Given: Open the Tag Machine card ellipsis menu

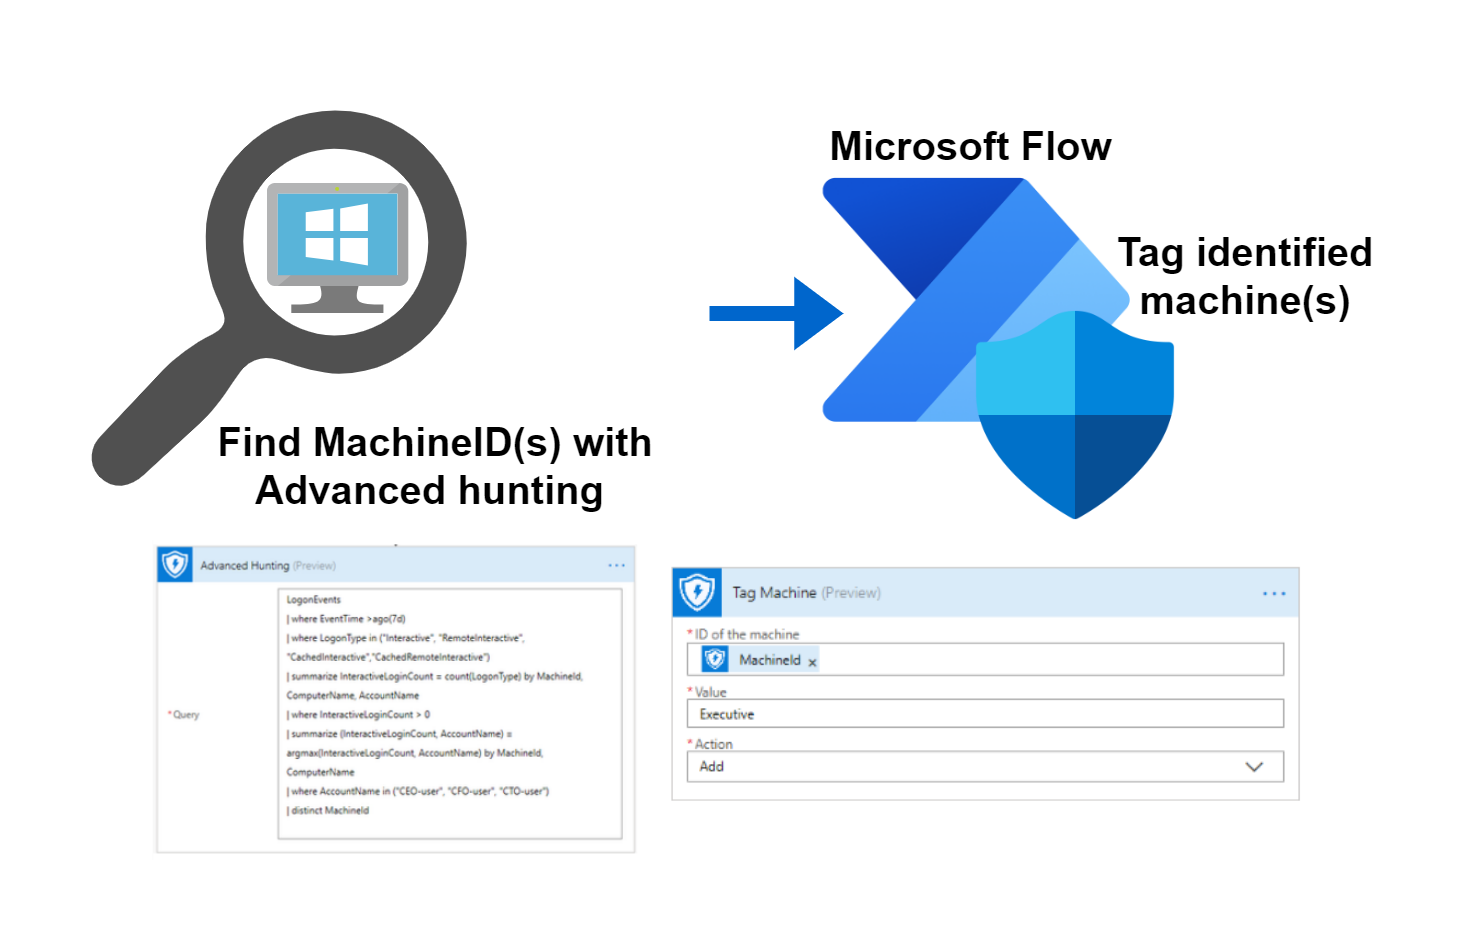Looking at the screenshot, I should coord(1274,594).
